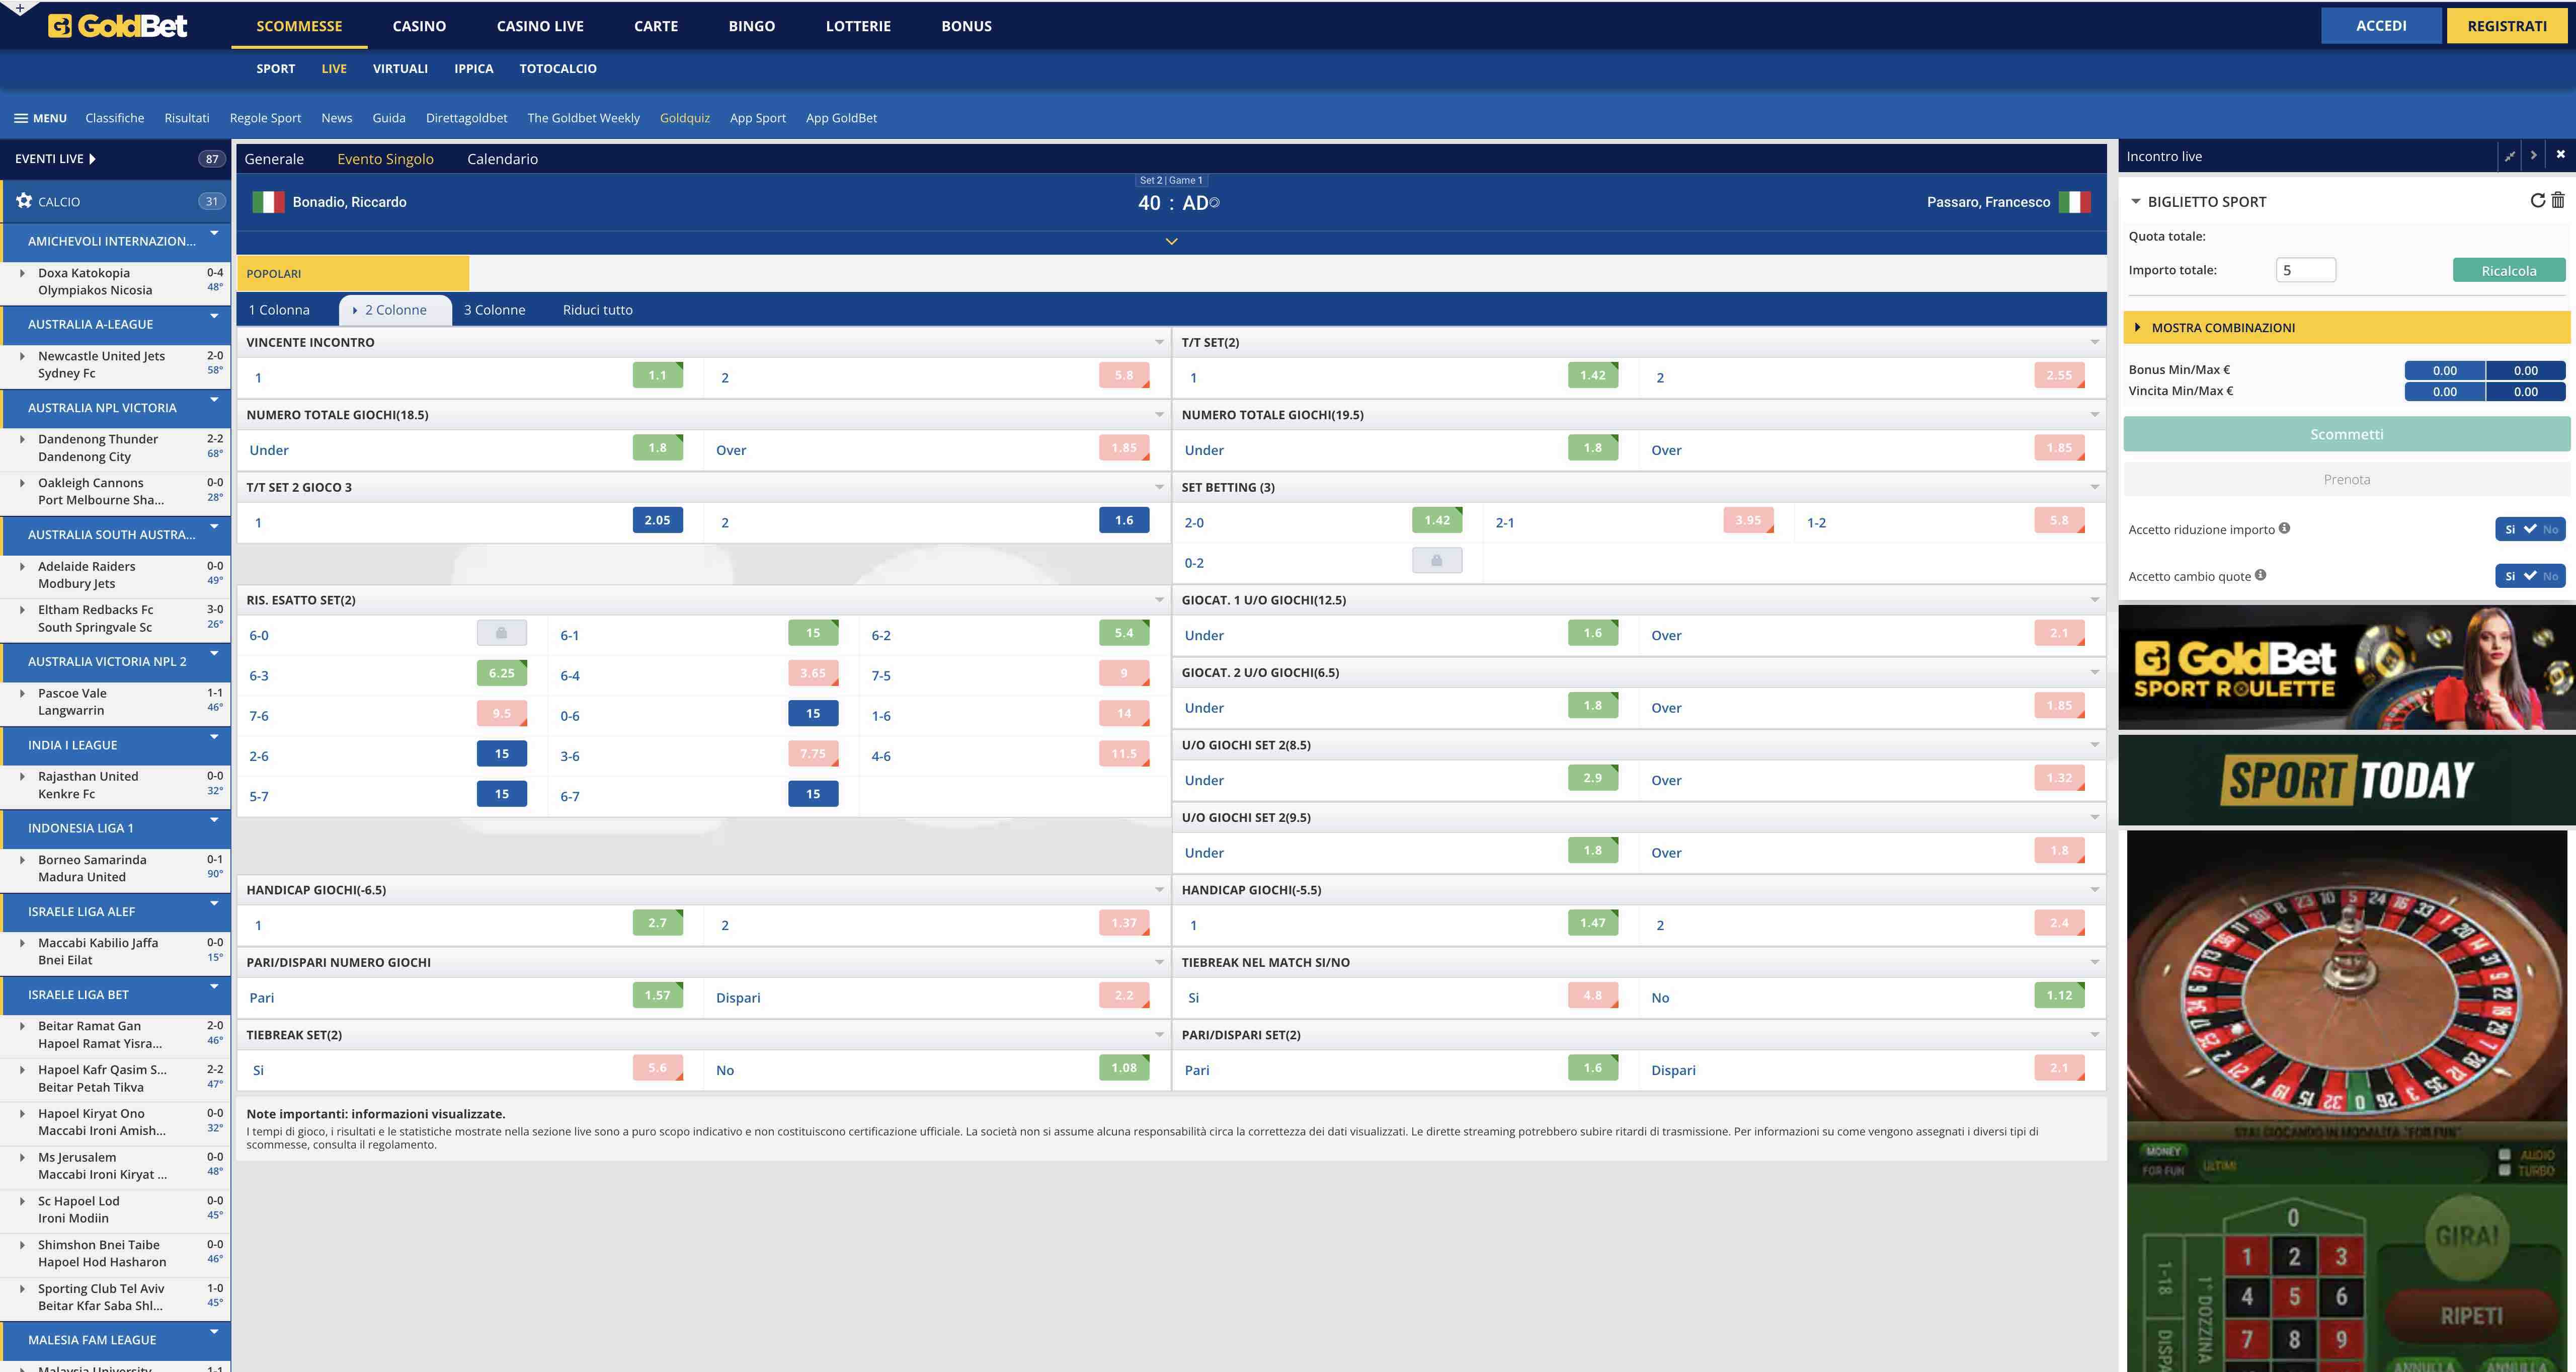Click the REGISTRATI button

point(2506,26)
